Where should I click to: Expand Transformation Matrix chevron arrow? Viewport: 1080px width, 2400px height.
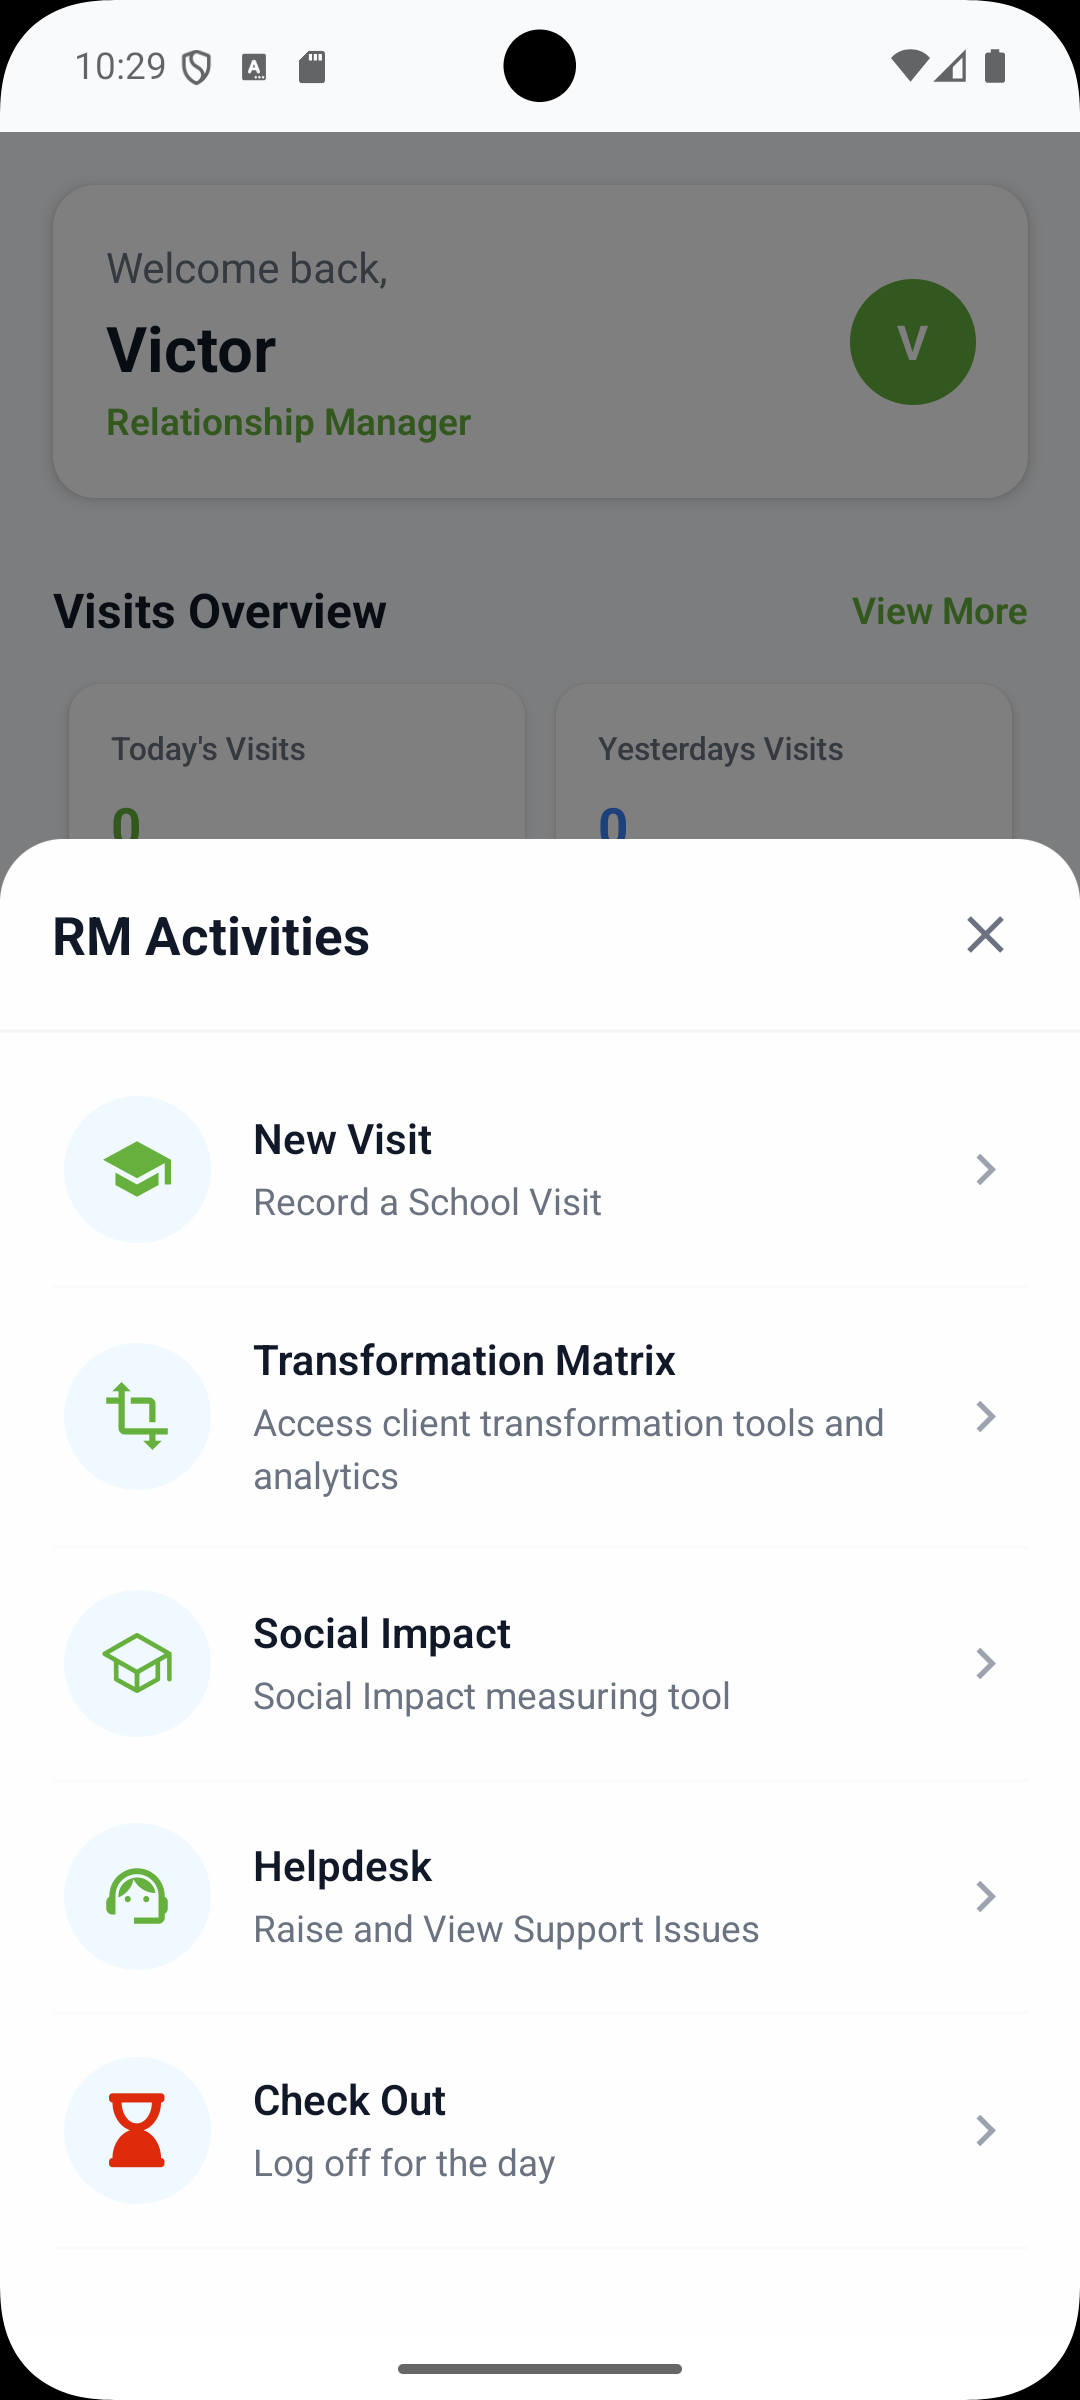(x=985, y=1416)
